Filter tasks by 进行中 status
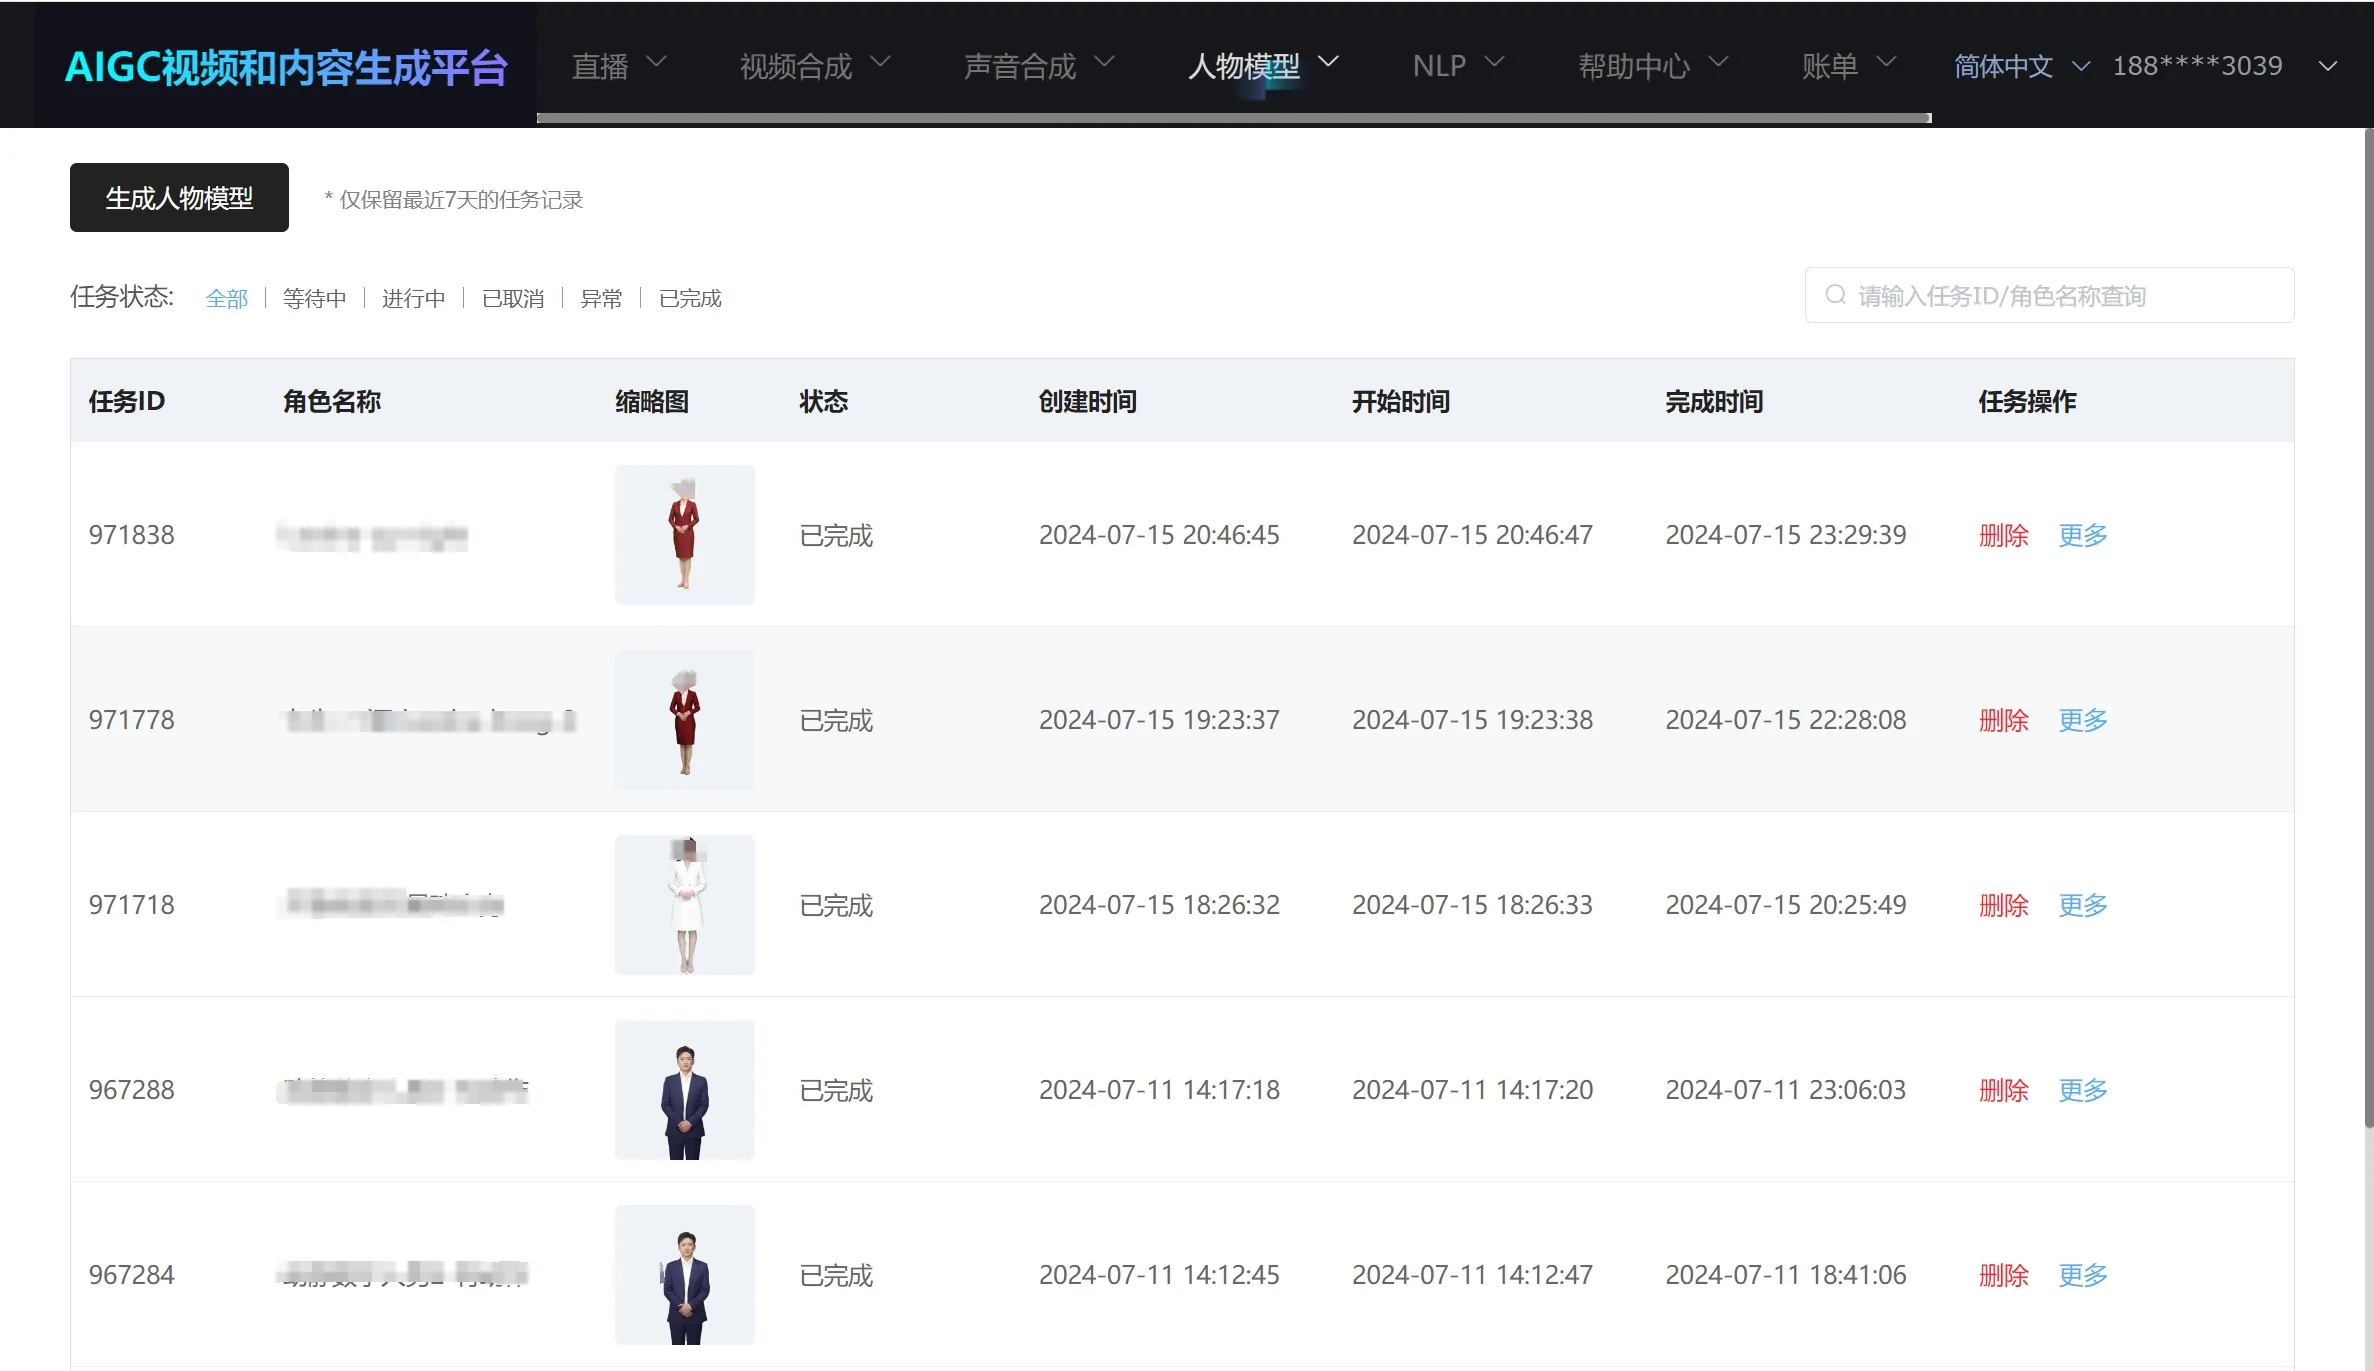Screen dimensions: 2374x1371 [413, 298]
